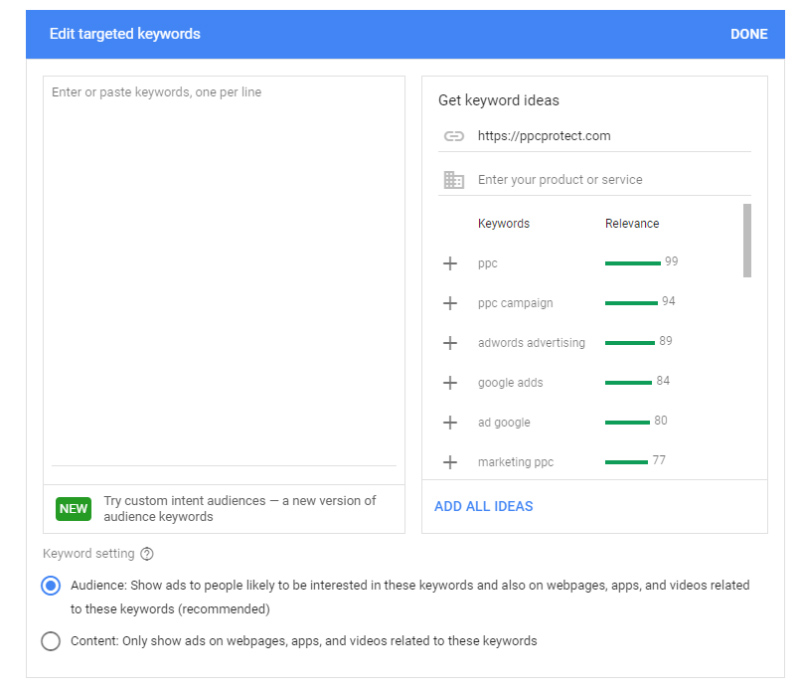Viewport: 800px width, 687px height.
Task: Edit the https://ppcprotect.com URL field
Action: point(610,136)
